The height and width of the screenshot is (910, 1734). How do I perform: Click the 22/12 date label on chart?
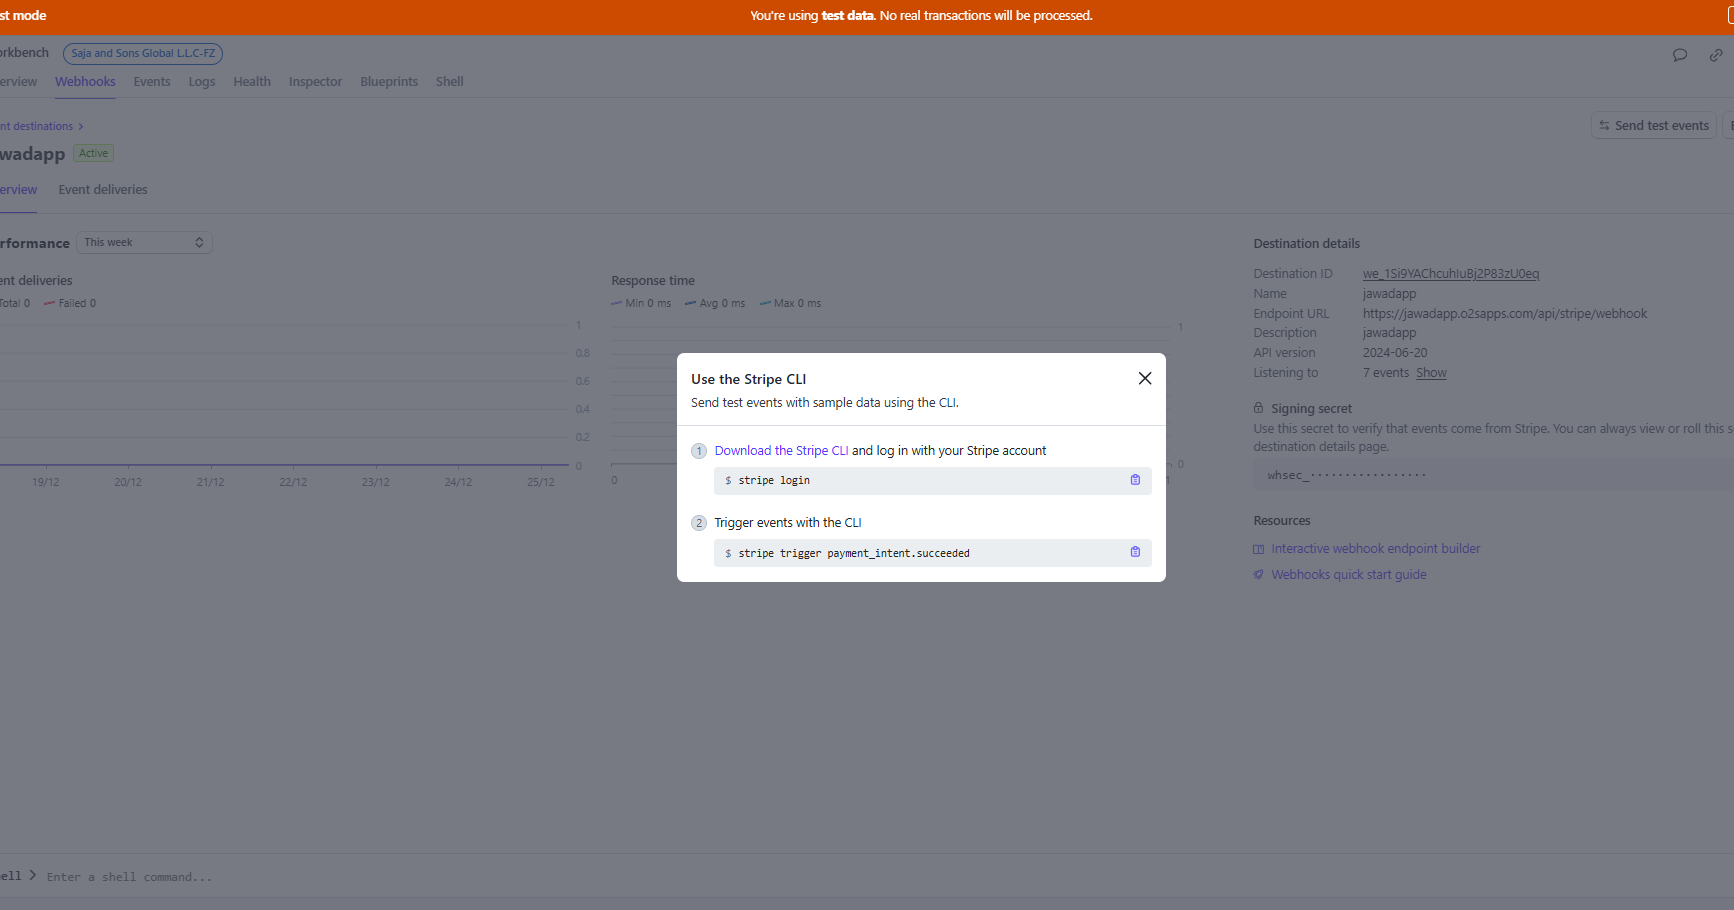coord(293,482)
